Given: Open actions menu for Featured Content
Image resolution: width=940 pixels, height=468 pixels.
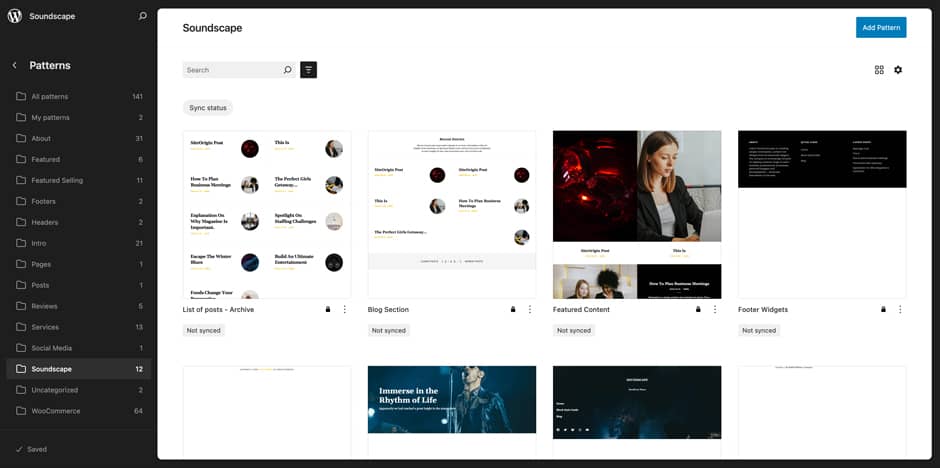Looking at the screenshot, I should point(715,310).
